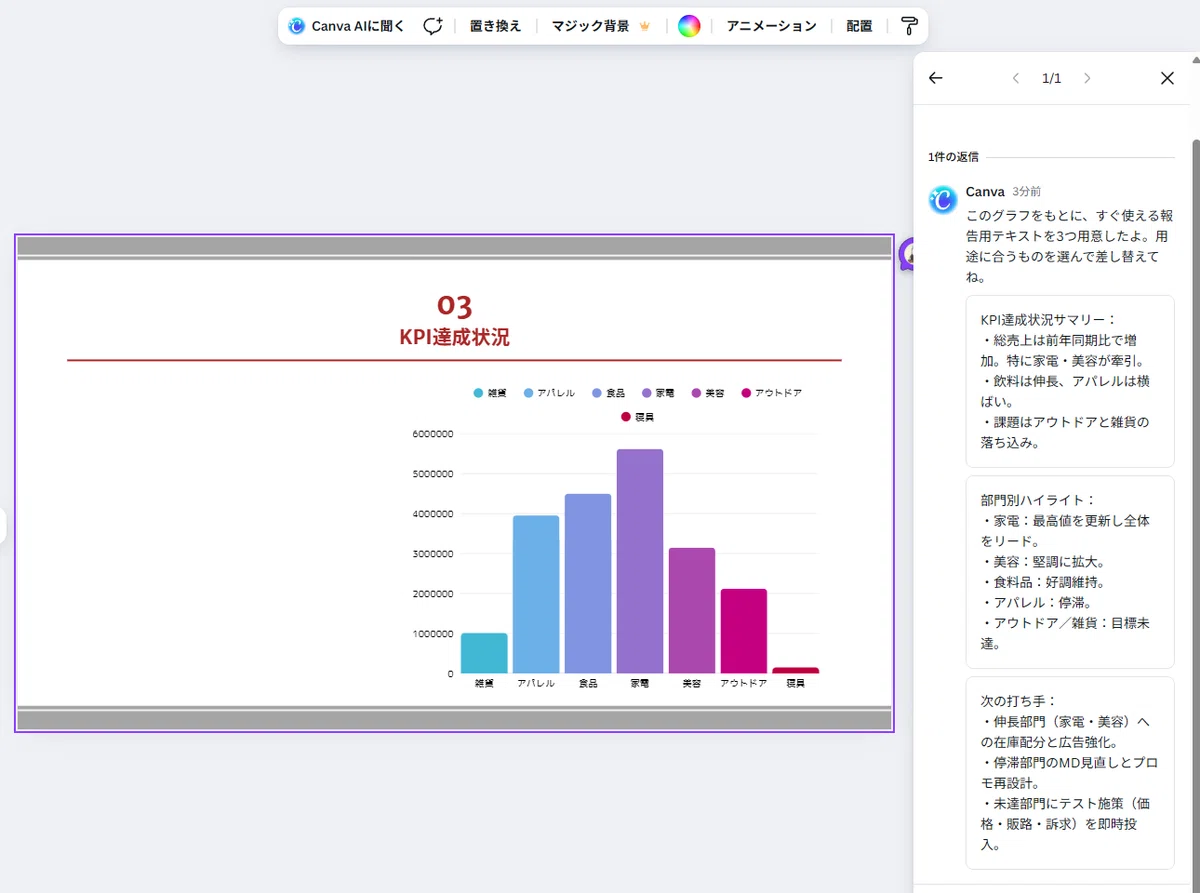Click the add comment bubble icon
The image size is (1200, 893).
point(432,26)
